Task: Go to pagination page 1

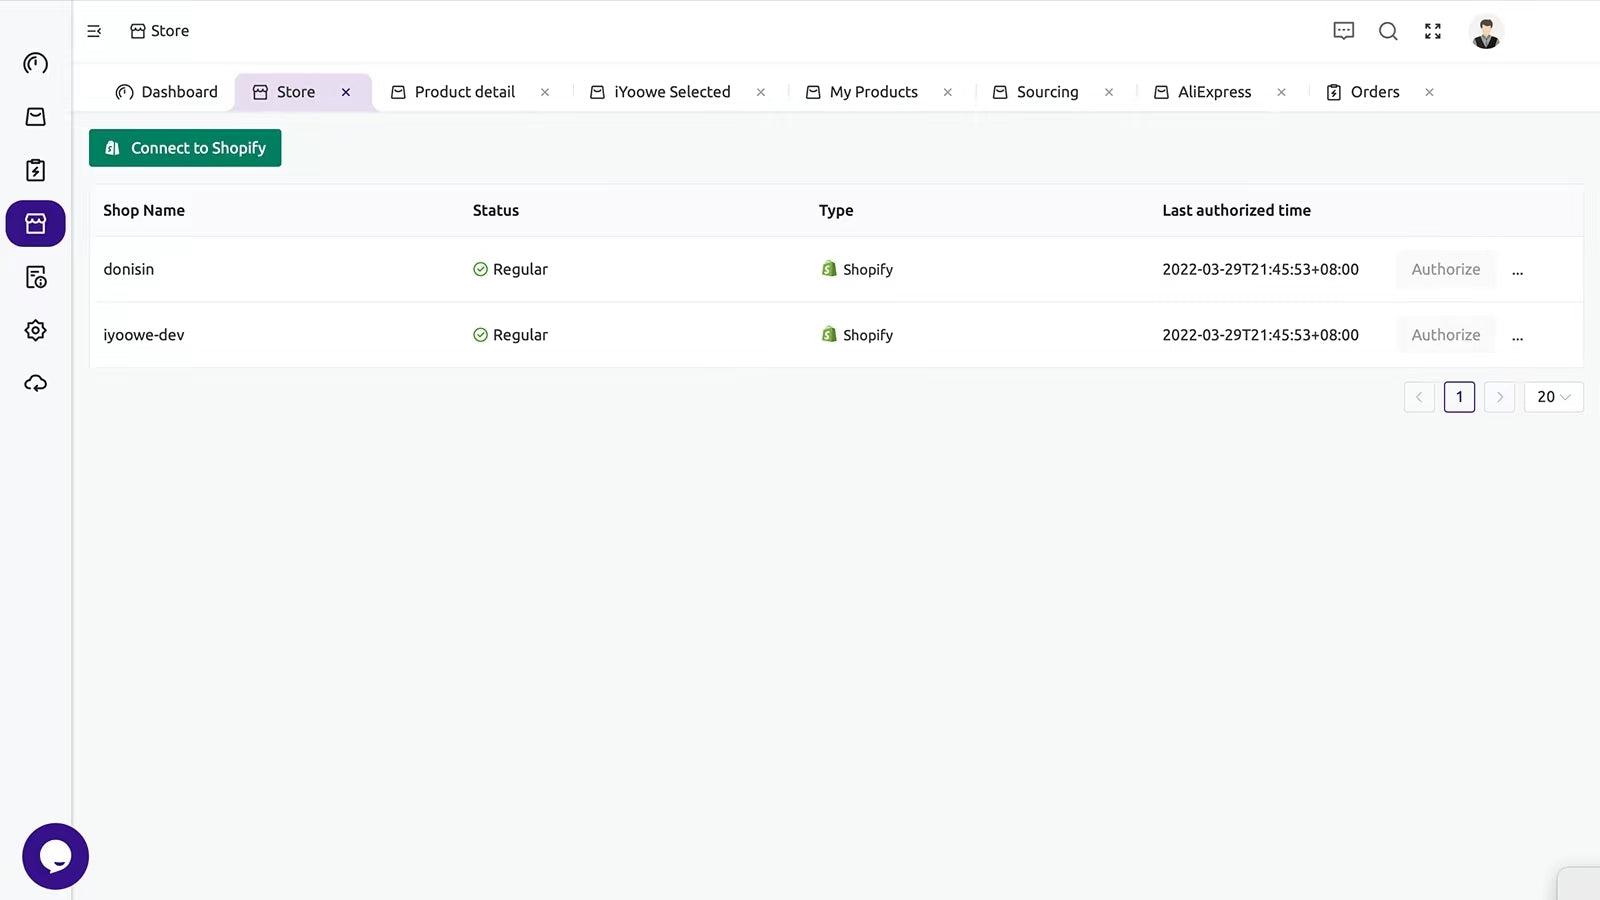Action: 1459,397
